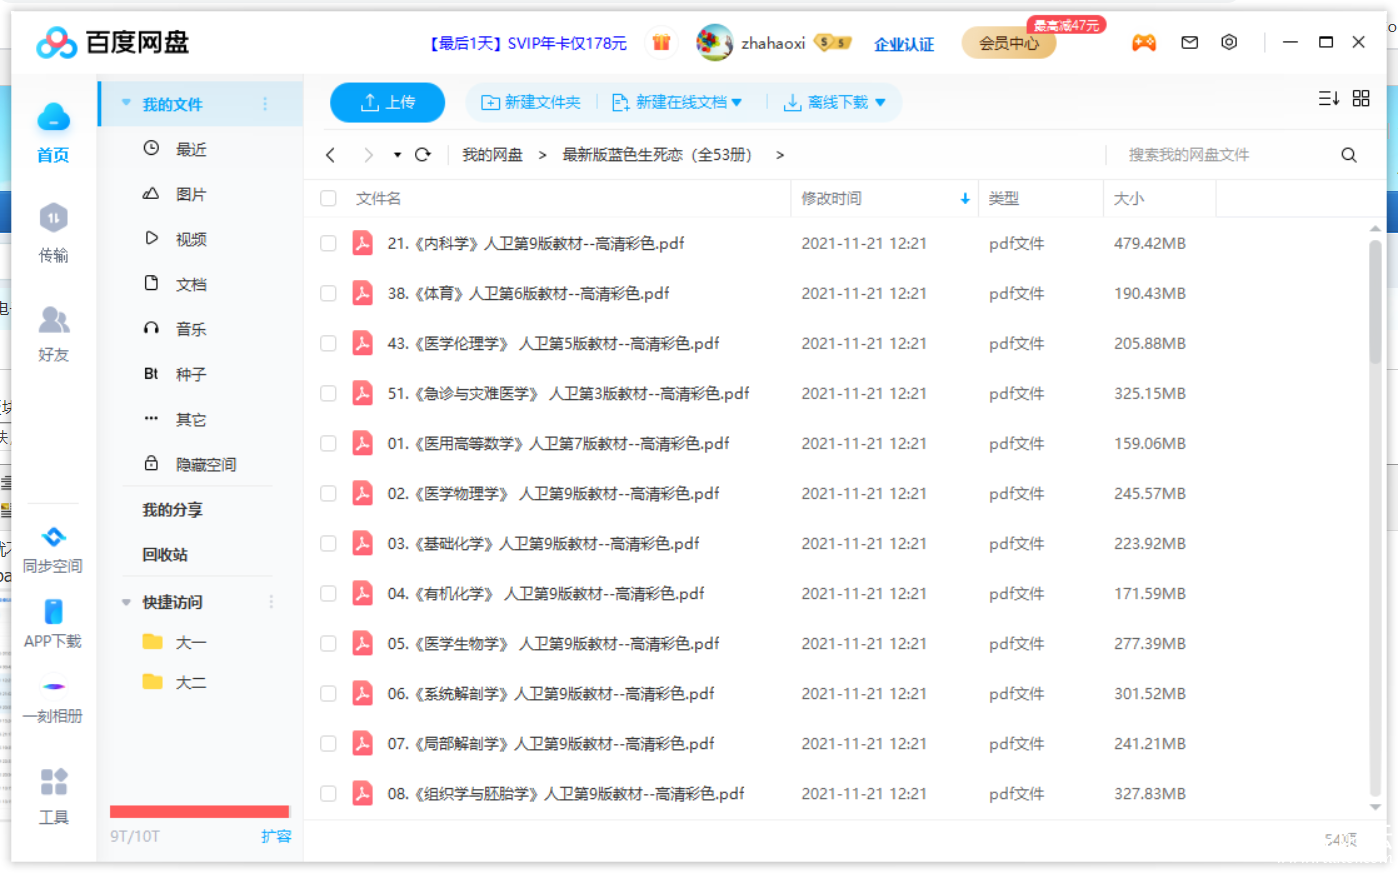Click the red storage usage bar

click(200, 812)
